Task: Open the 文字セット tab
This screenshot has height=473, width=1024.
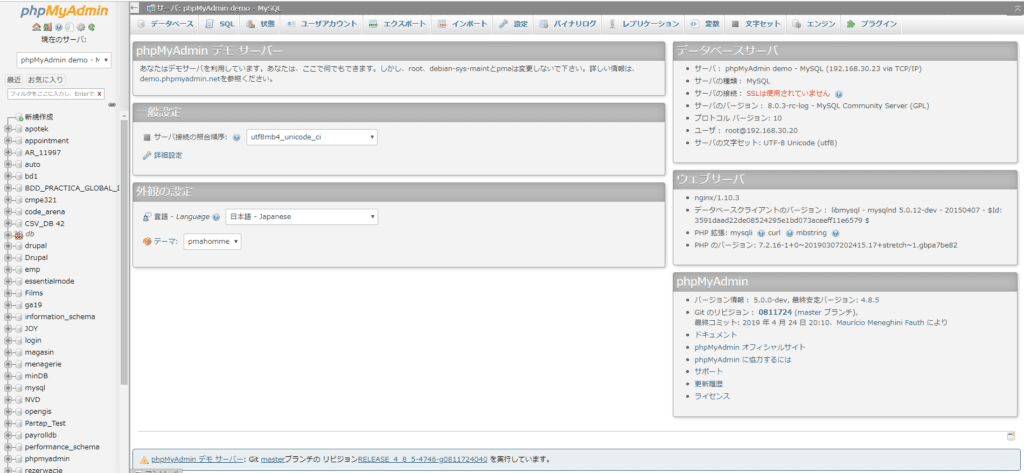Action: click(756, 24)
